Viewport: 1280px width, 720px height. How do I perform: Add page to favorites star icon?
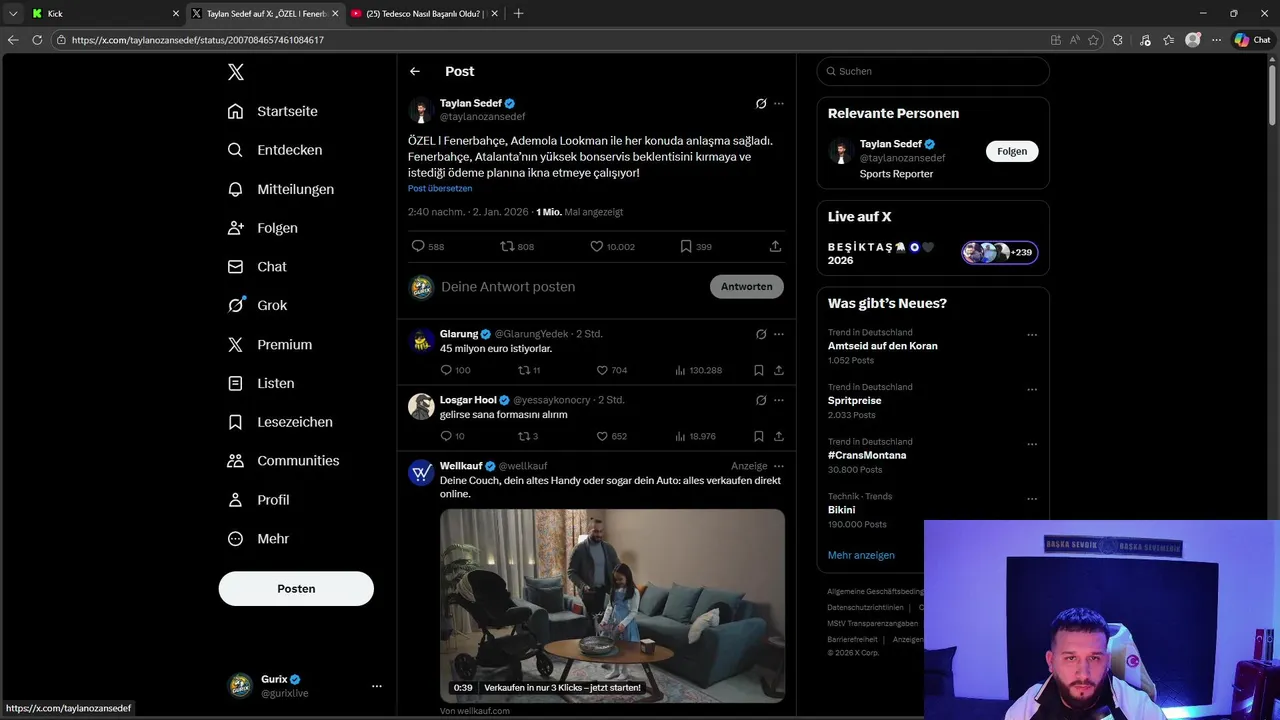1093,40
